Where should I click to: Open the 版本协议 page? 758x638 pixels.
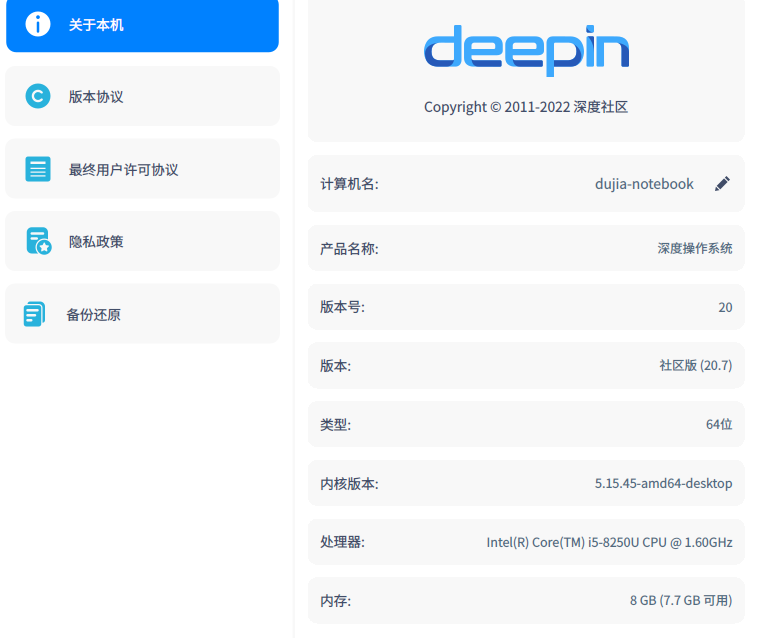[142, 96]
